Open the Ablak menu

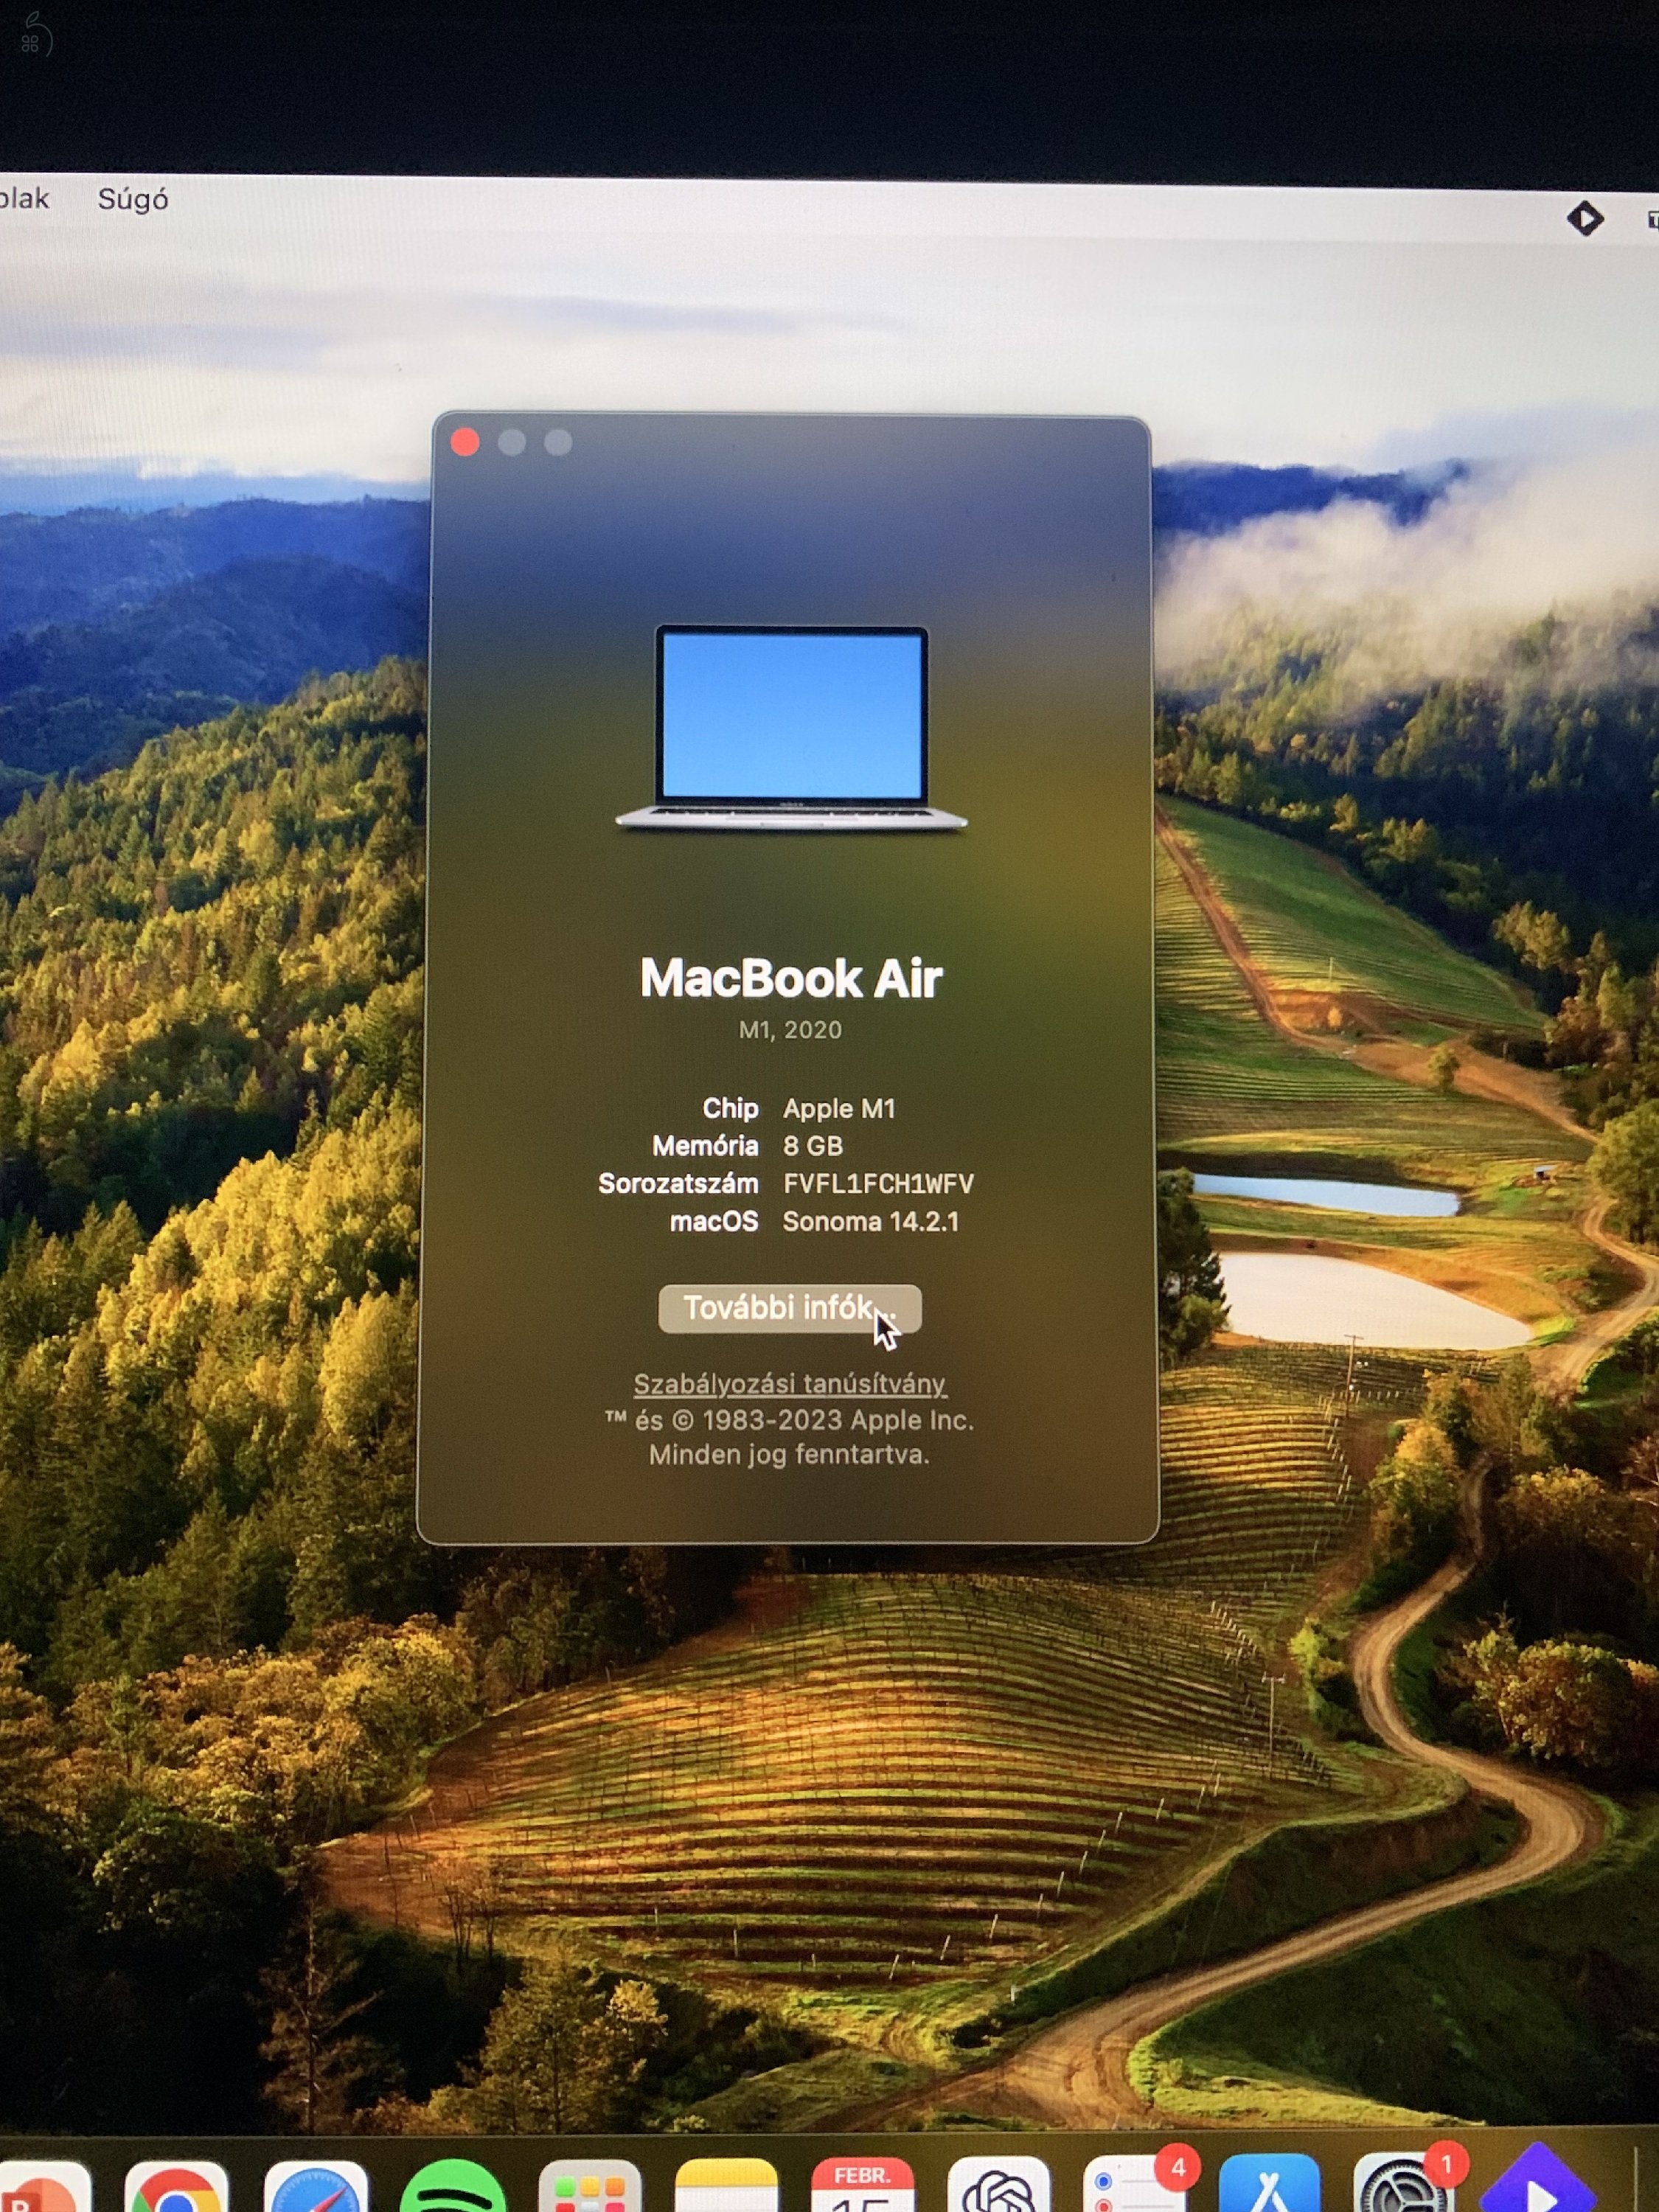point(24,199)
